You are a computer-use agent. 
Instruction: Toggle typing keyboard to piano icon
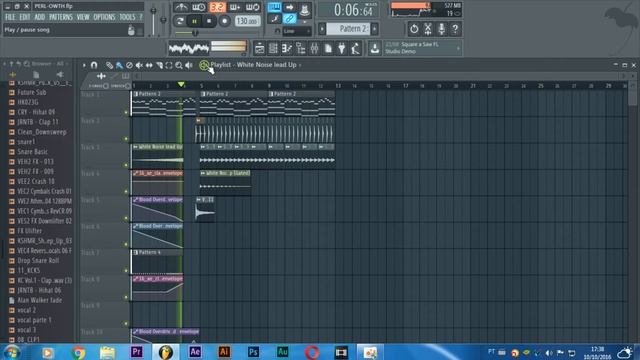(274, 7)
